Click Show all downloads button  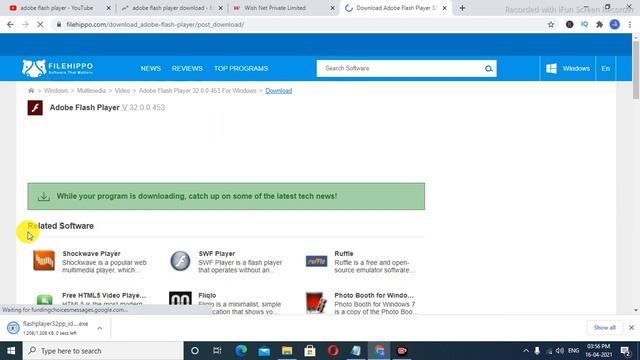click(x=604, y=327)
